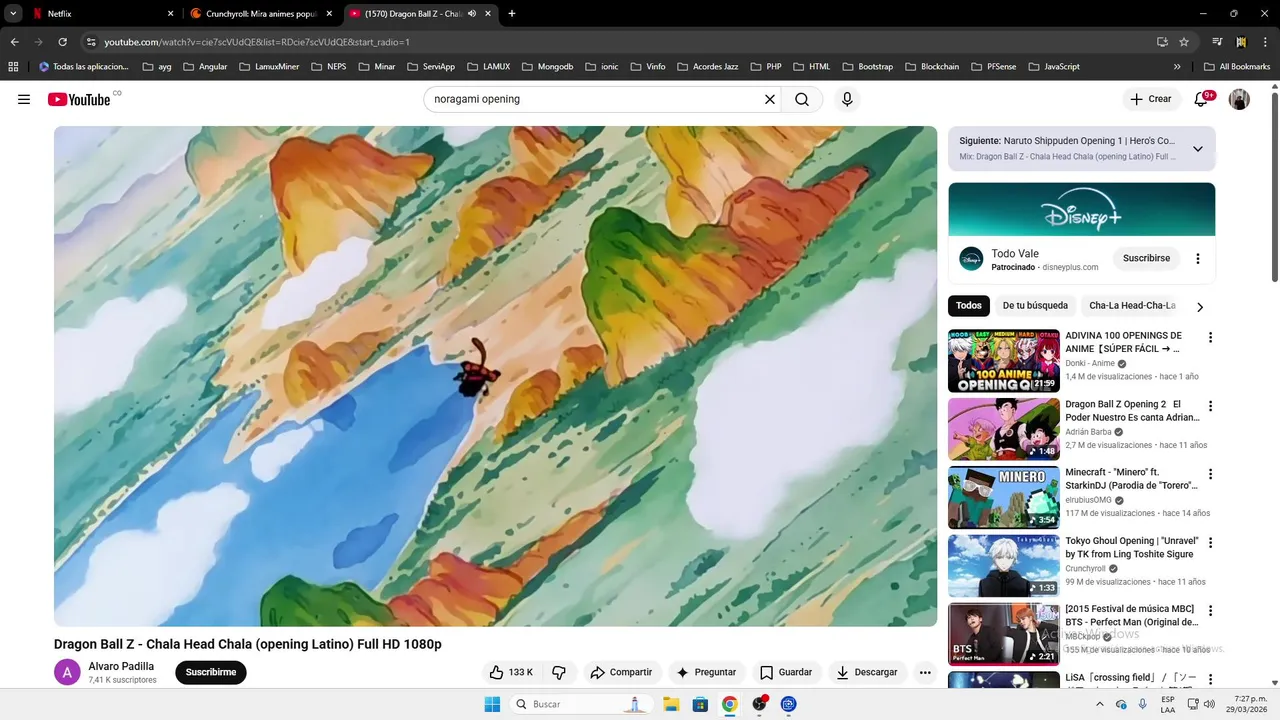Screen dimensions: 1280x720
Task: Click the noragami opening search field
Action: point(595,99)
